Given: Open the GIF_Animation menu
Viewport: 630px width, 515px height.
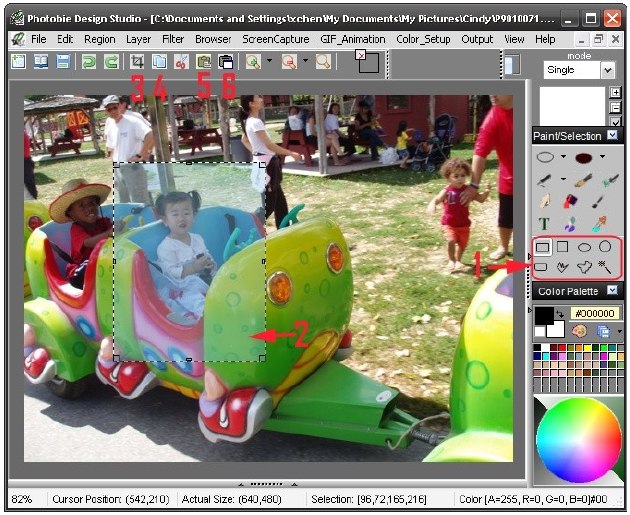Looking at the screenshot, I should 323,39.
